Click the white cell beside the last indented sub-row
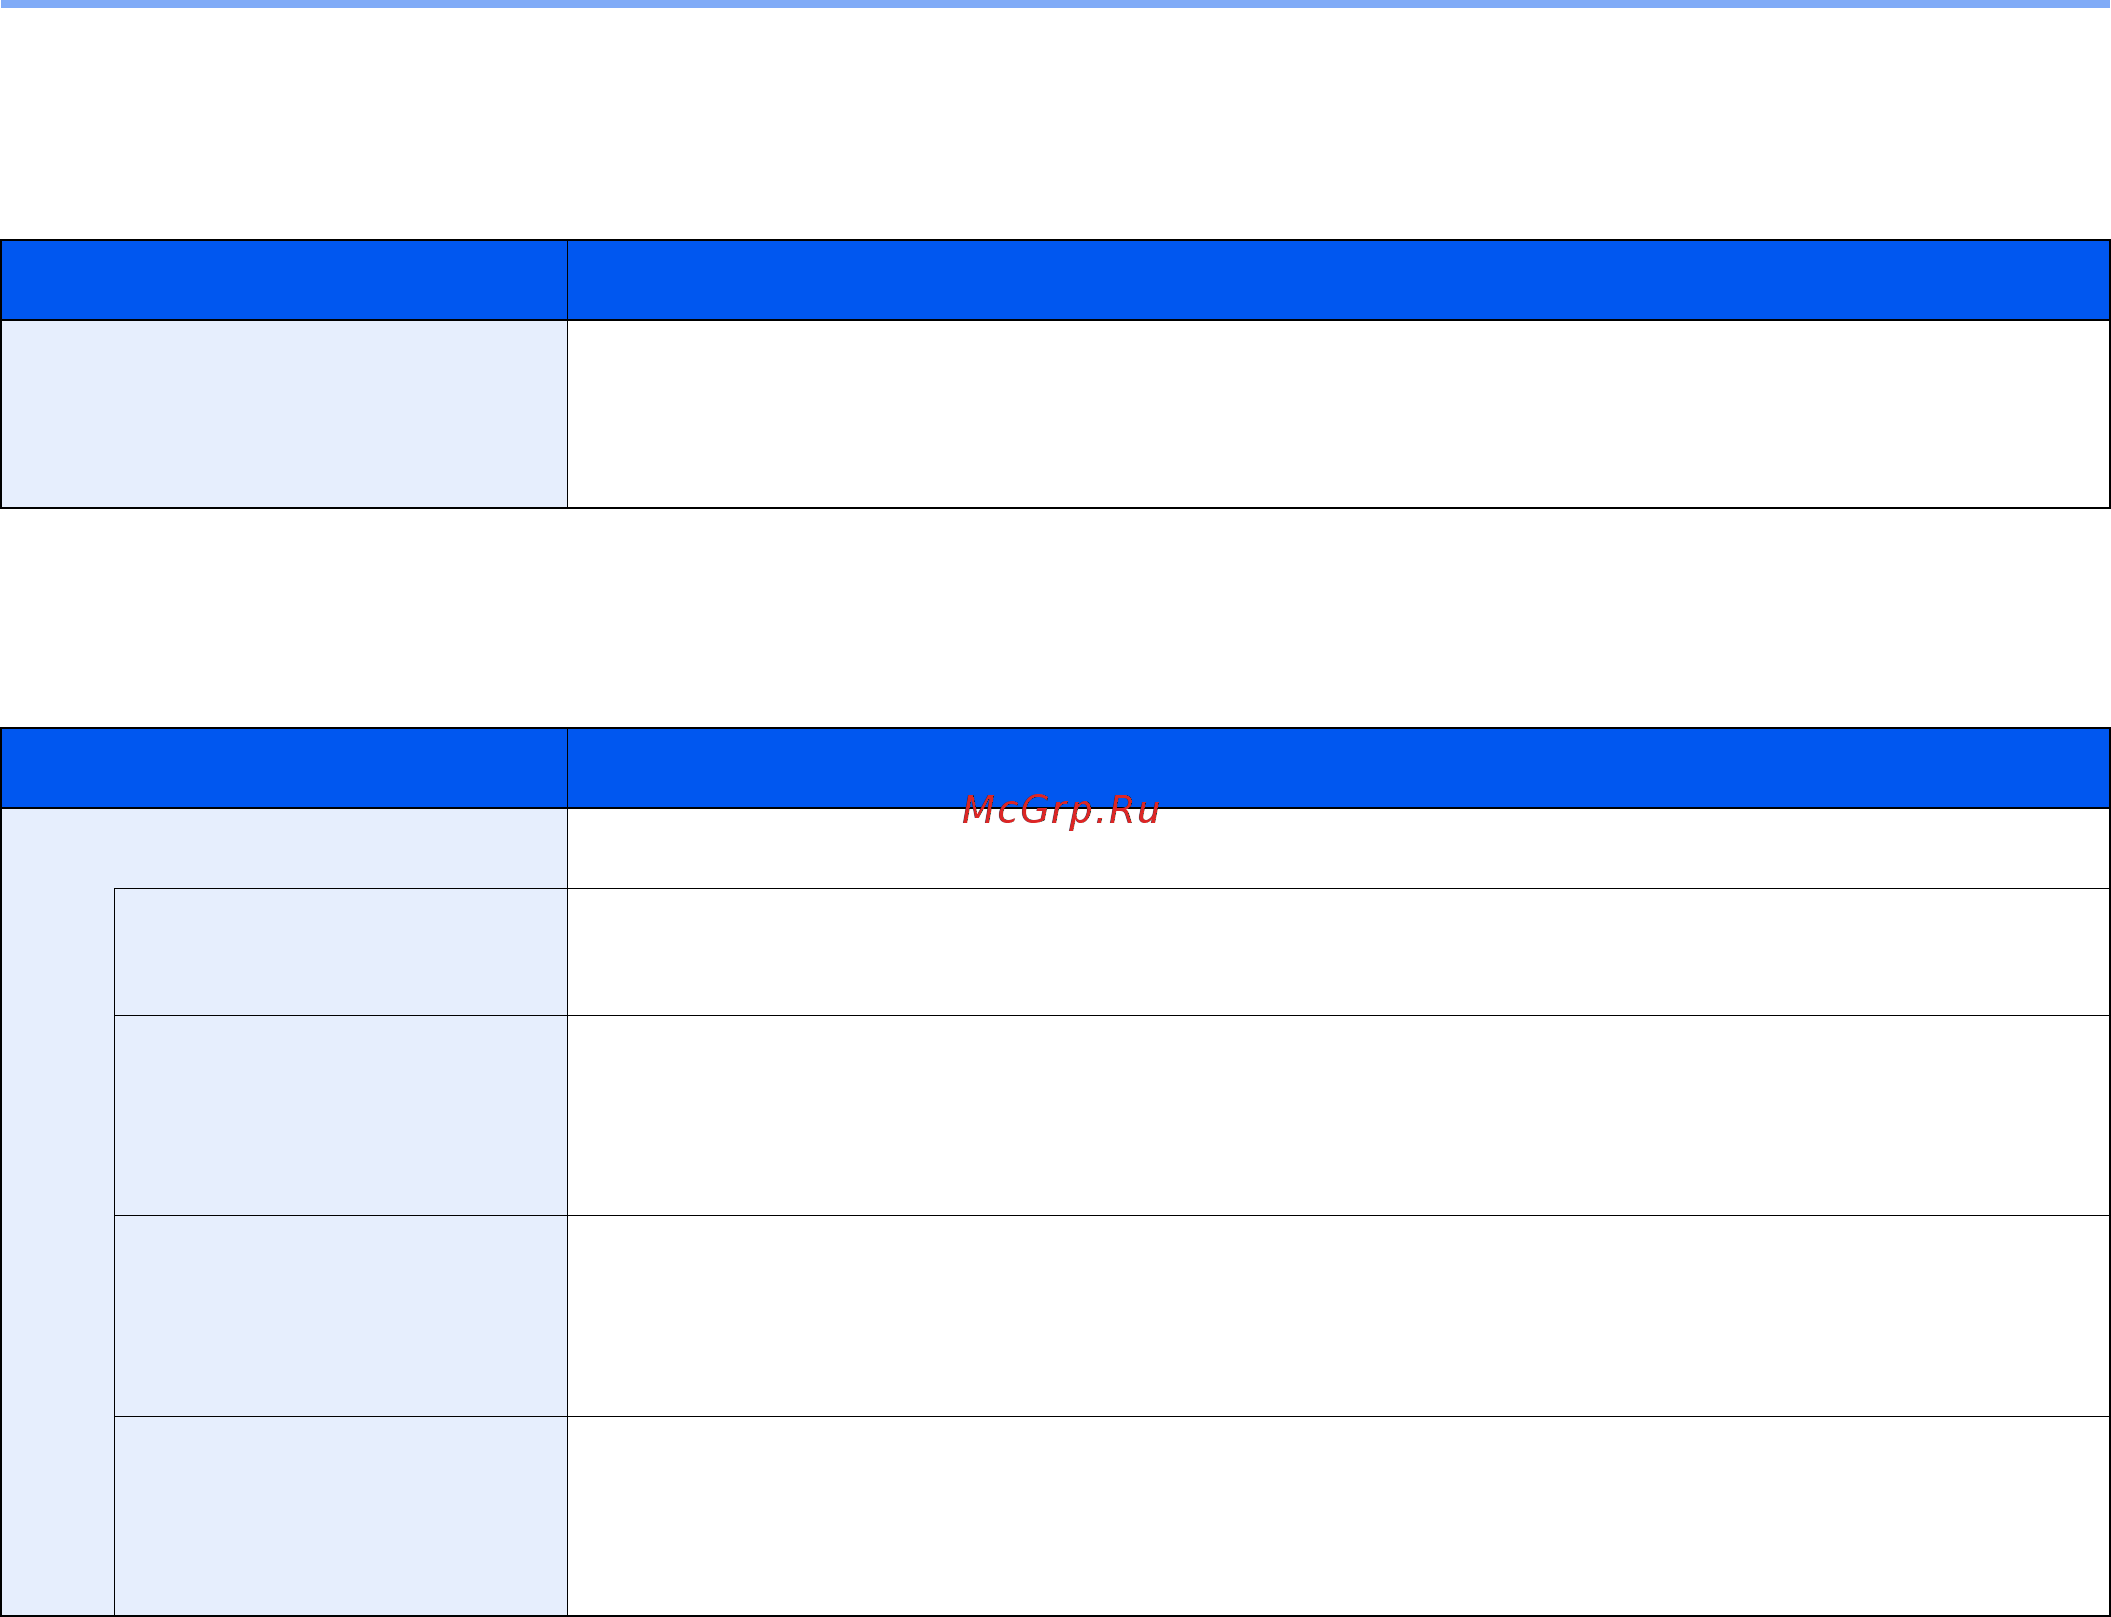2111x1617 pixels. click(1338, 1516)
